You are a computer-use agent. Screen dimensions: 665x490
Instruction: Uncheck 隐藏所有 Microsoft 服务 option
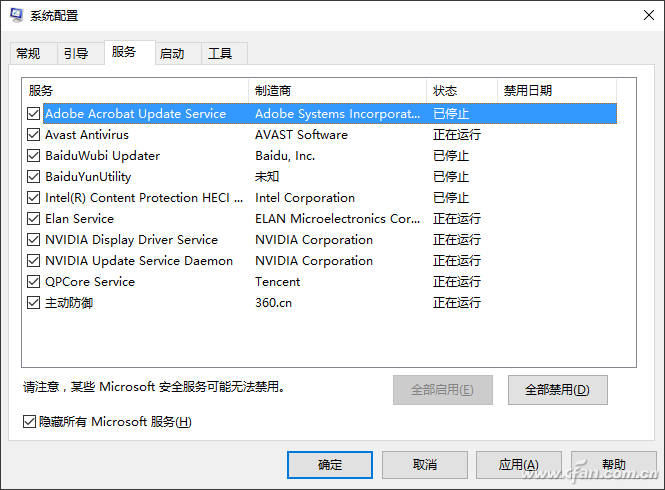pyautogui.click(x=28, y=422)
